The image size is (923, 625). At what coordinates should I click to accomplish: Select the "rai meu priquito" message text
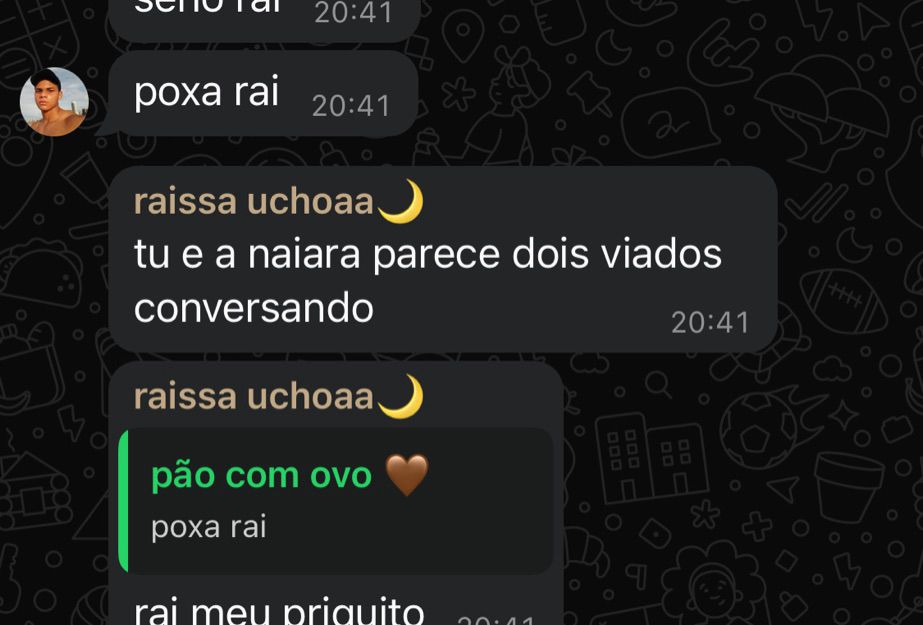(279, 611)
